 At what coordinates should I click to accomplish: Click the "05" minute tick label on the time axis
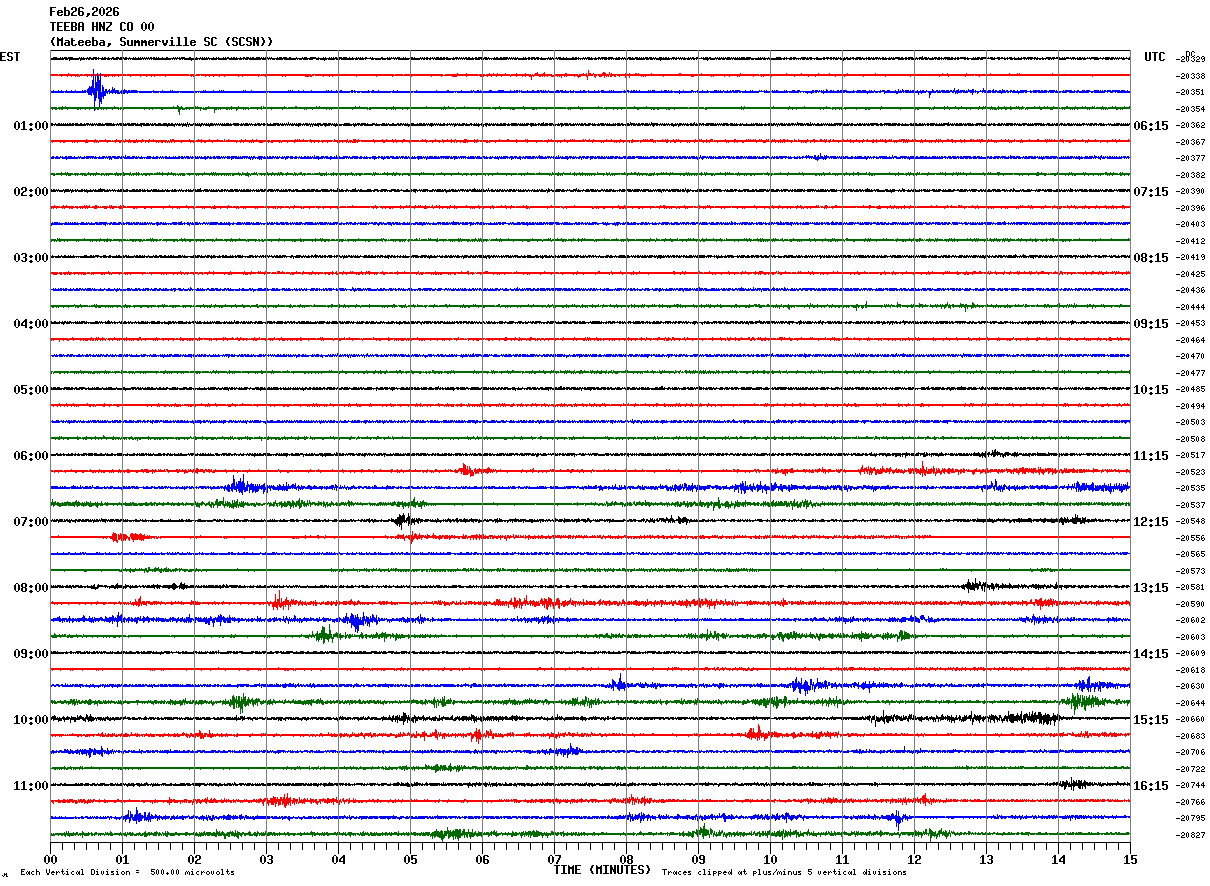[x=410, y=859]
